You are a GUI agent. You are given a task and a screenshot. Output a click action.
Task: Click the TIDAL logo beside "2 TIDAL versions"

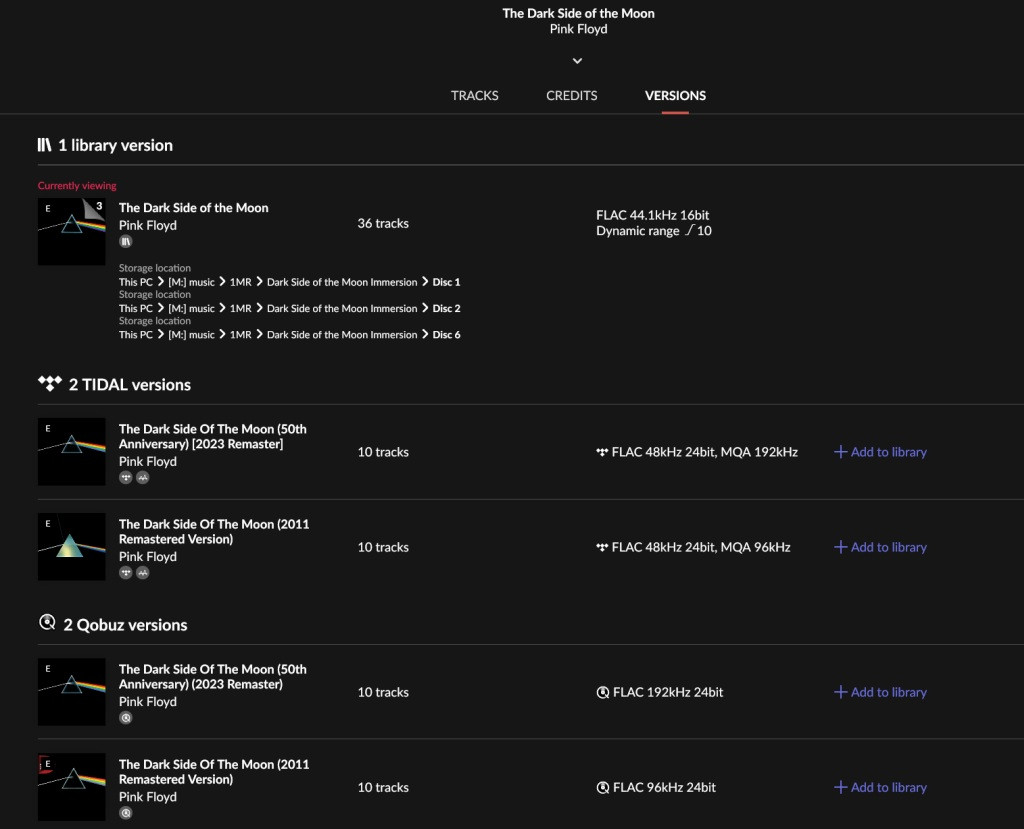pos(50,384)
